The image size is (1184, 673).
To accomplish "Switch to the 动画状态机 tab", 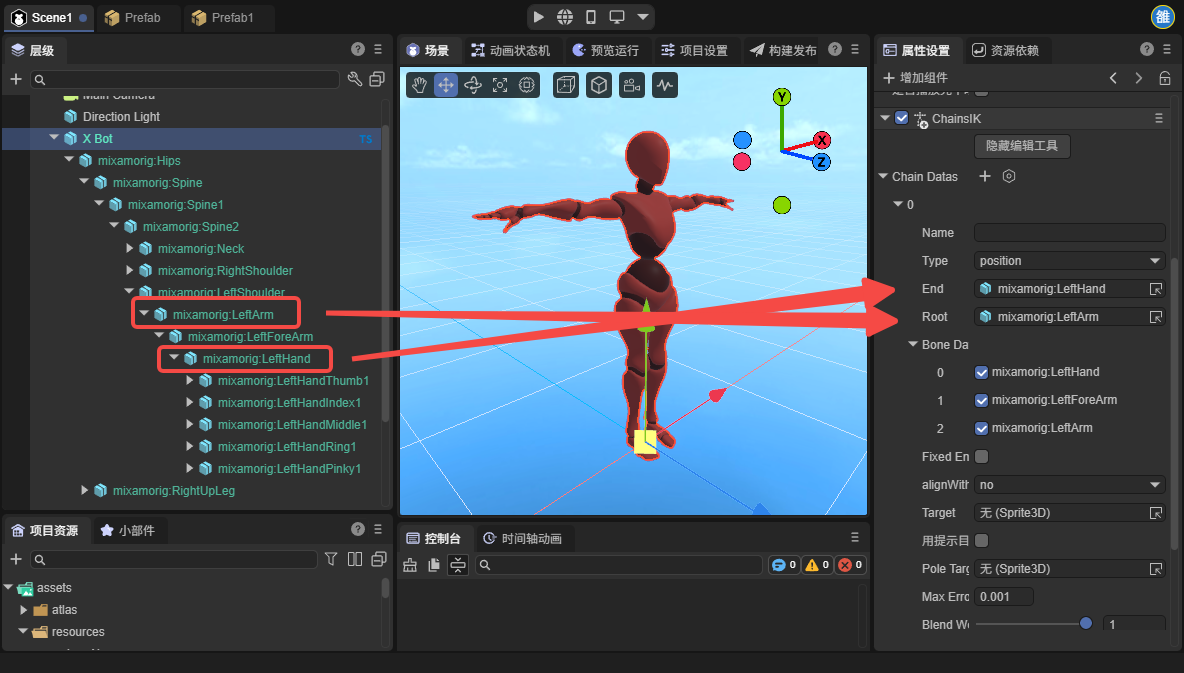I will [x=510, y=50].
